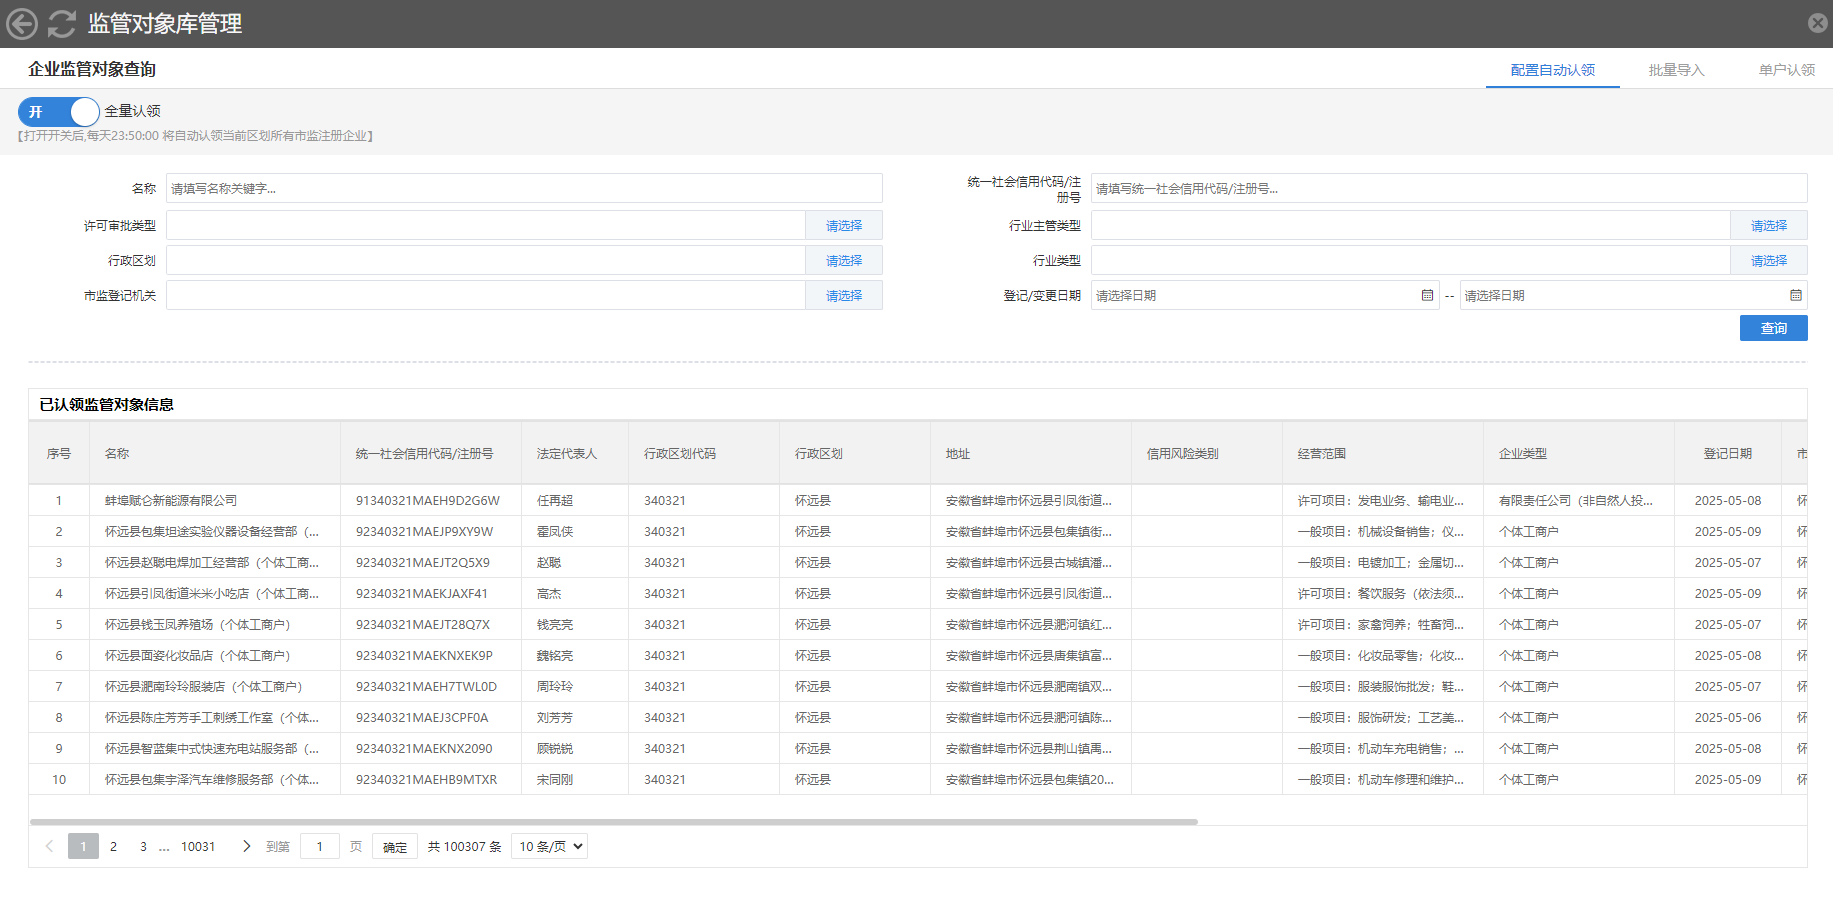Screen dimensions: 1833x907
Task: Select row 怀远县赵聪电焊加工经营部
Action: click(x=917, y=562)
